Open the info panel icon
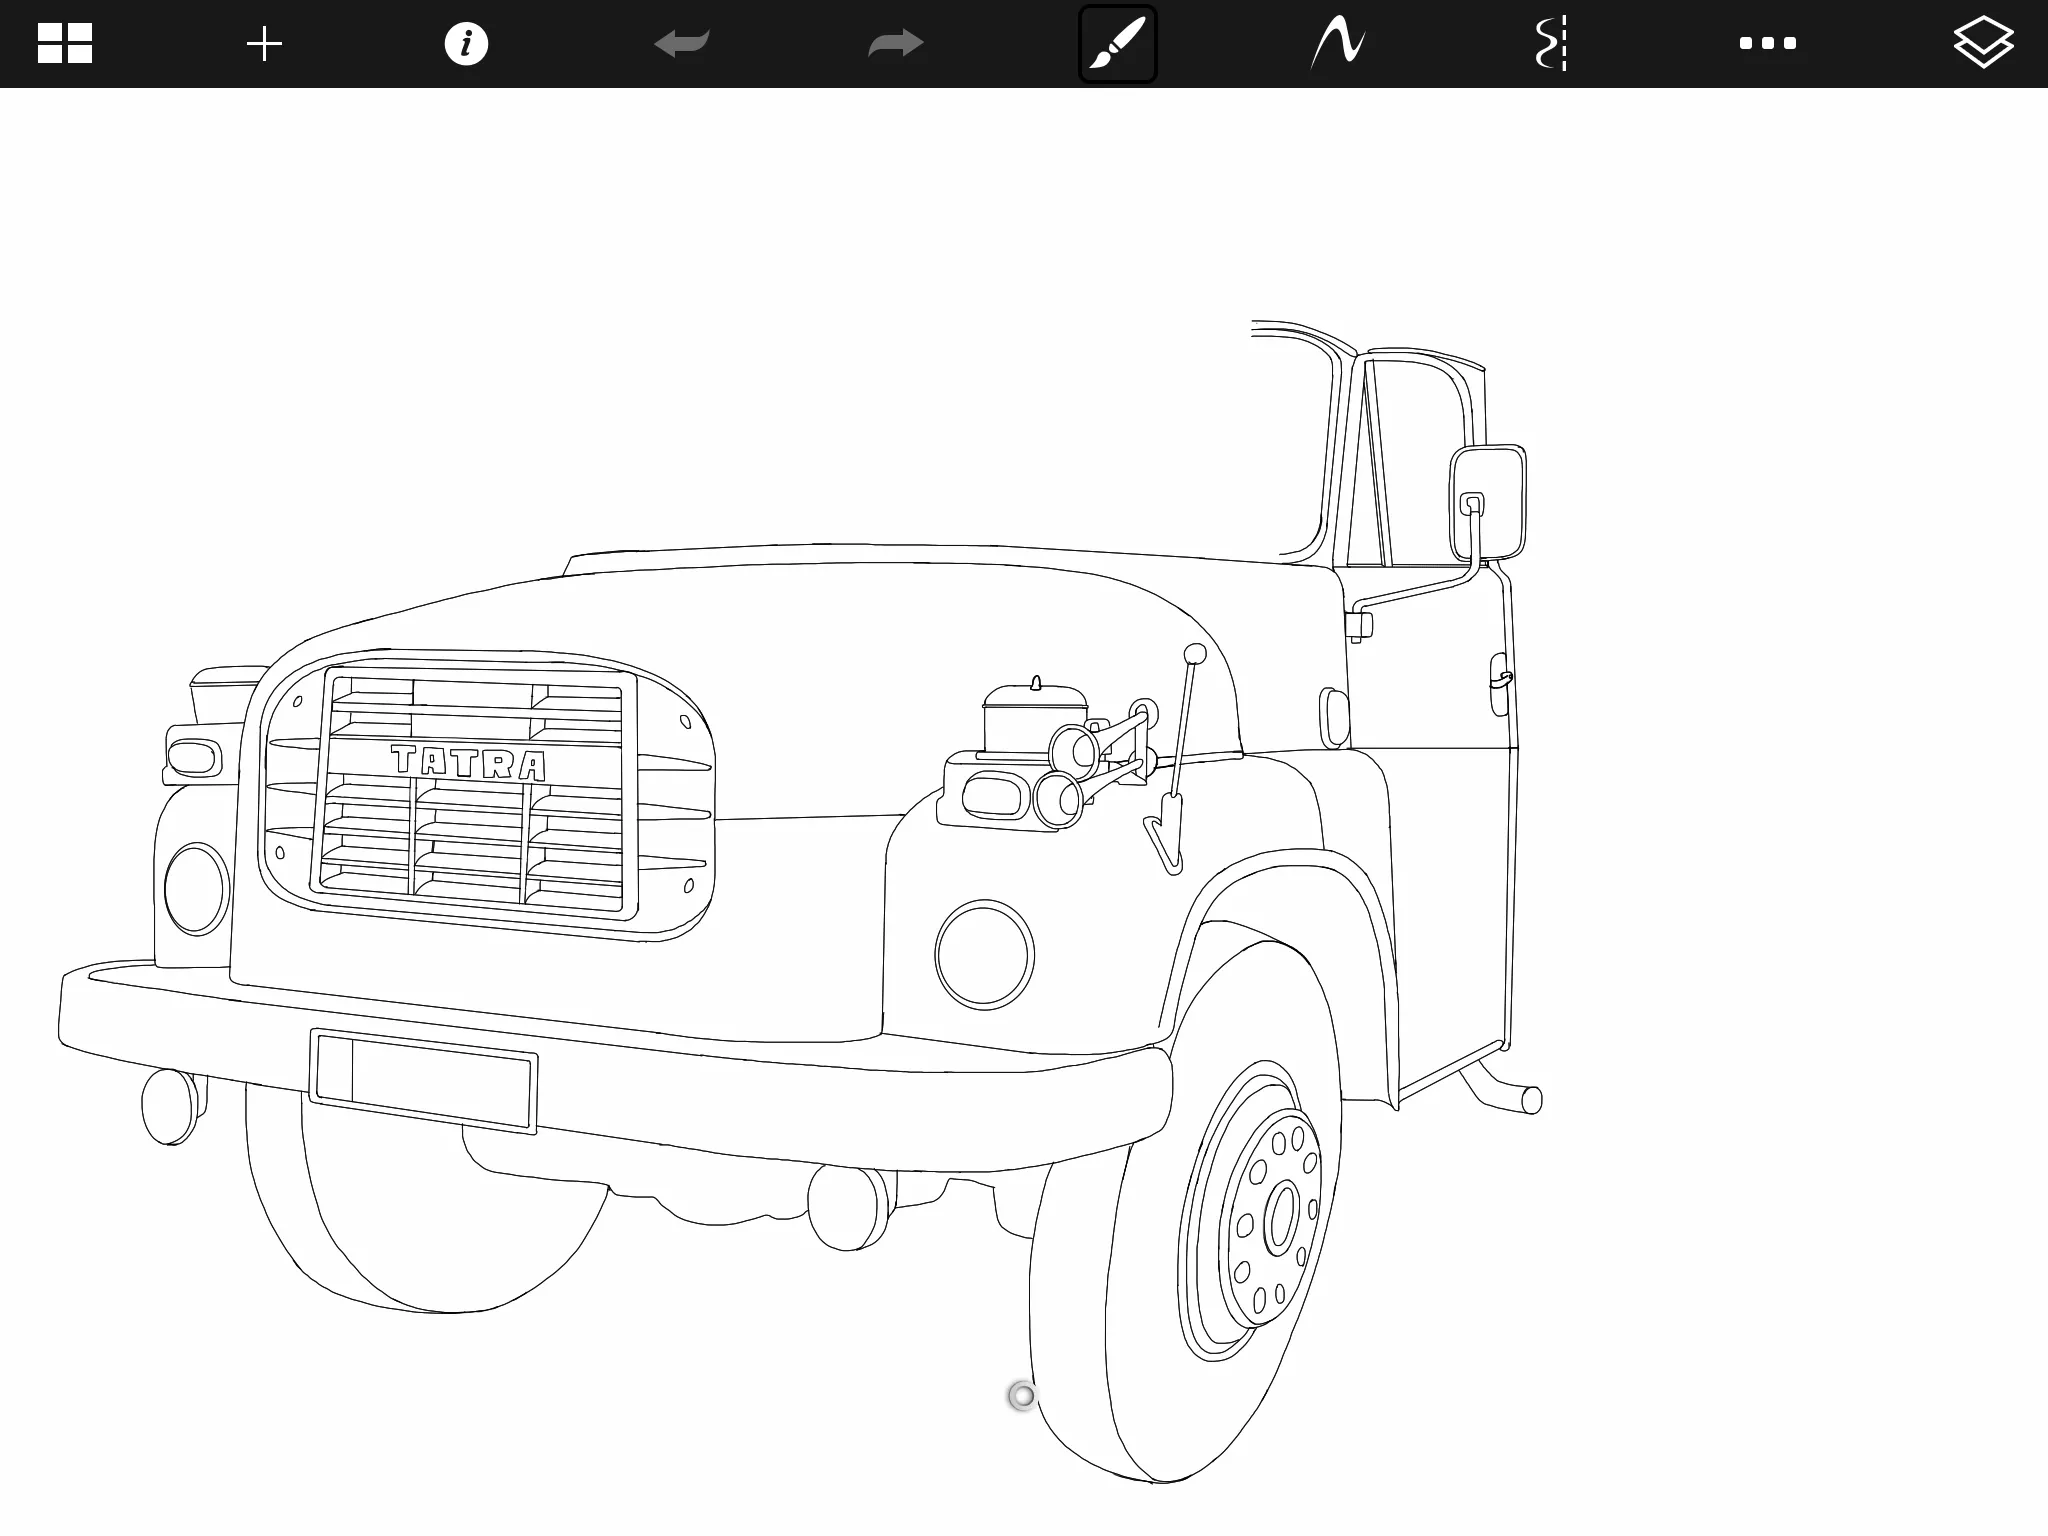The image size is (2048, 1536). click(466, 44)
